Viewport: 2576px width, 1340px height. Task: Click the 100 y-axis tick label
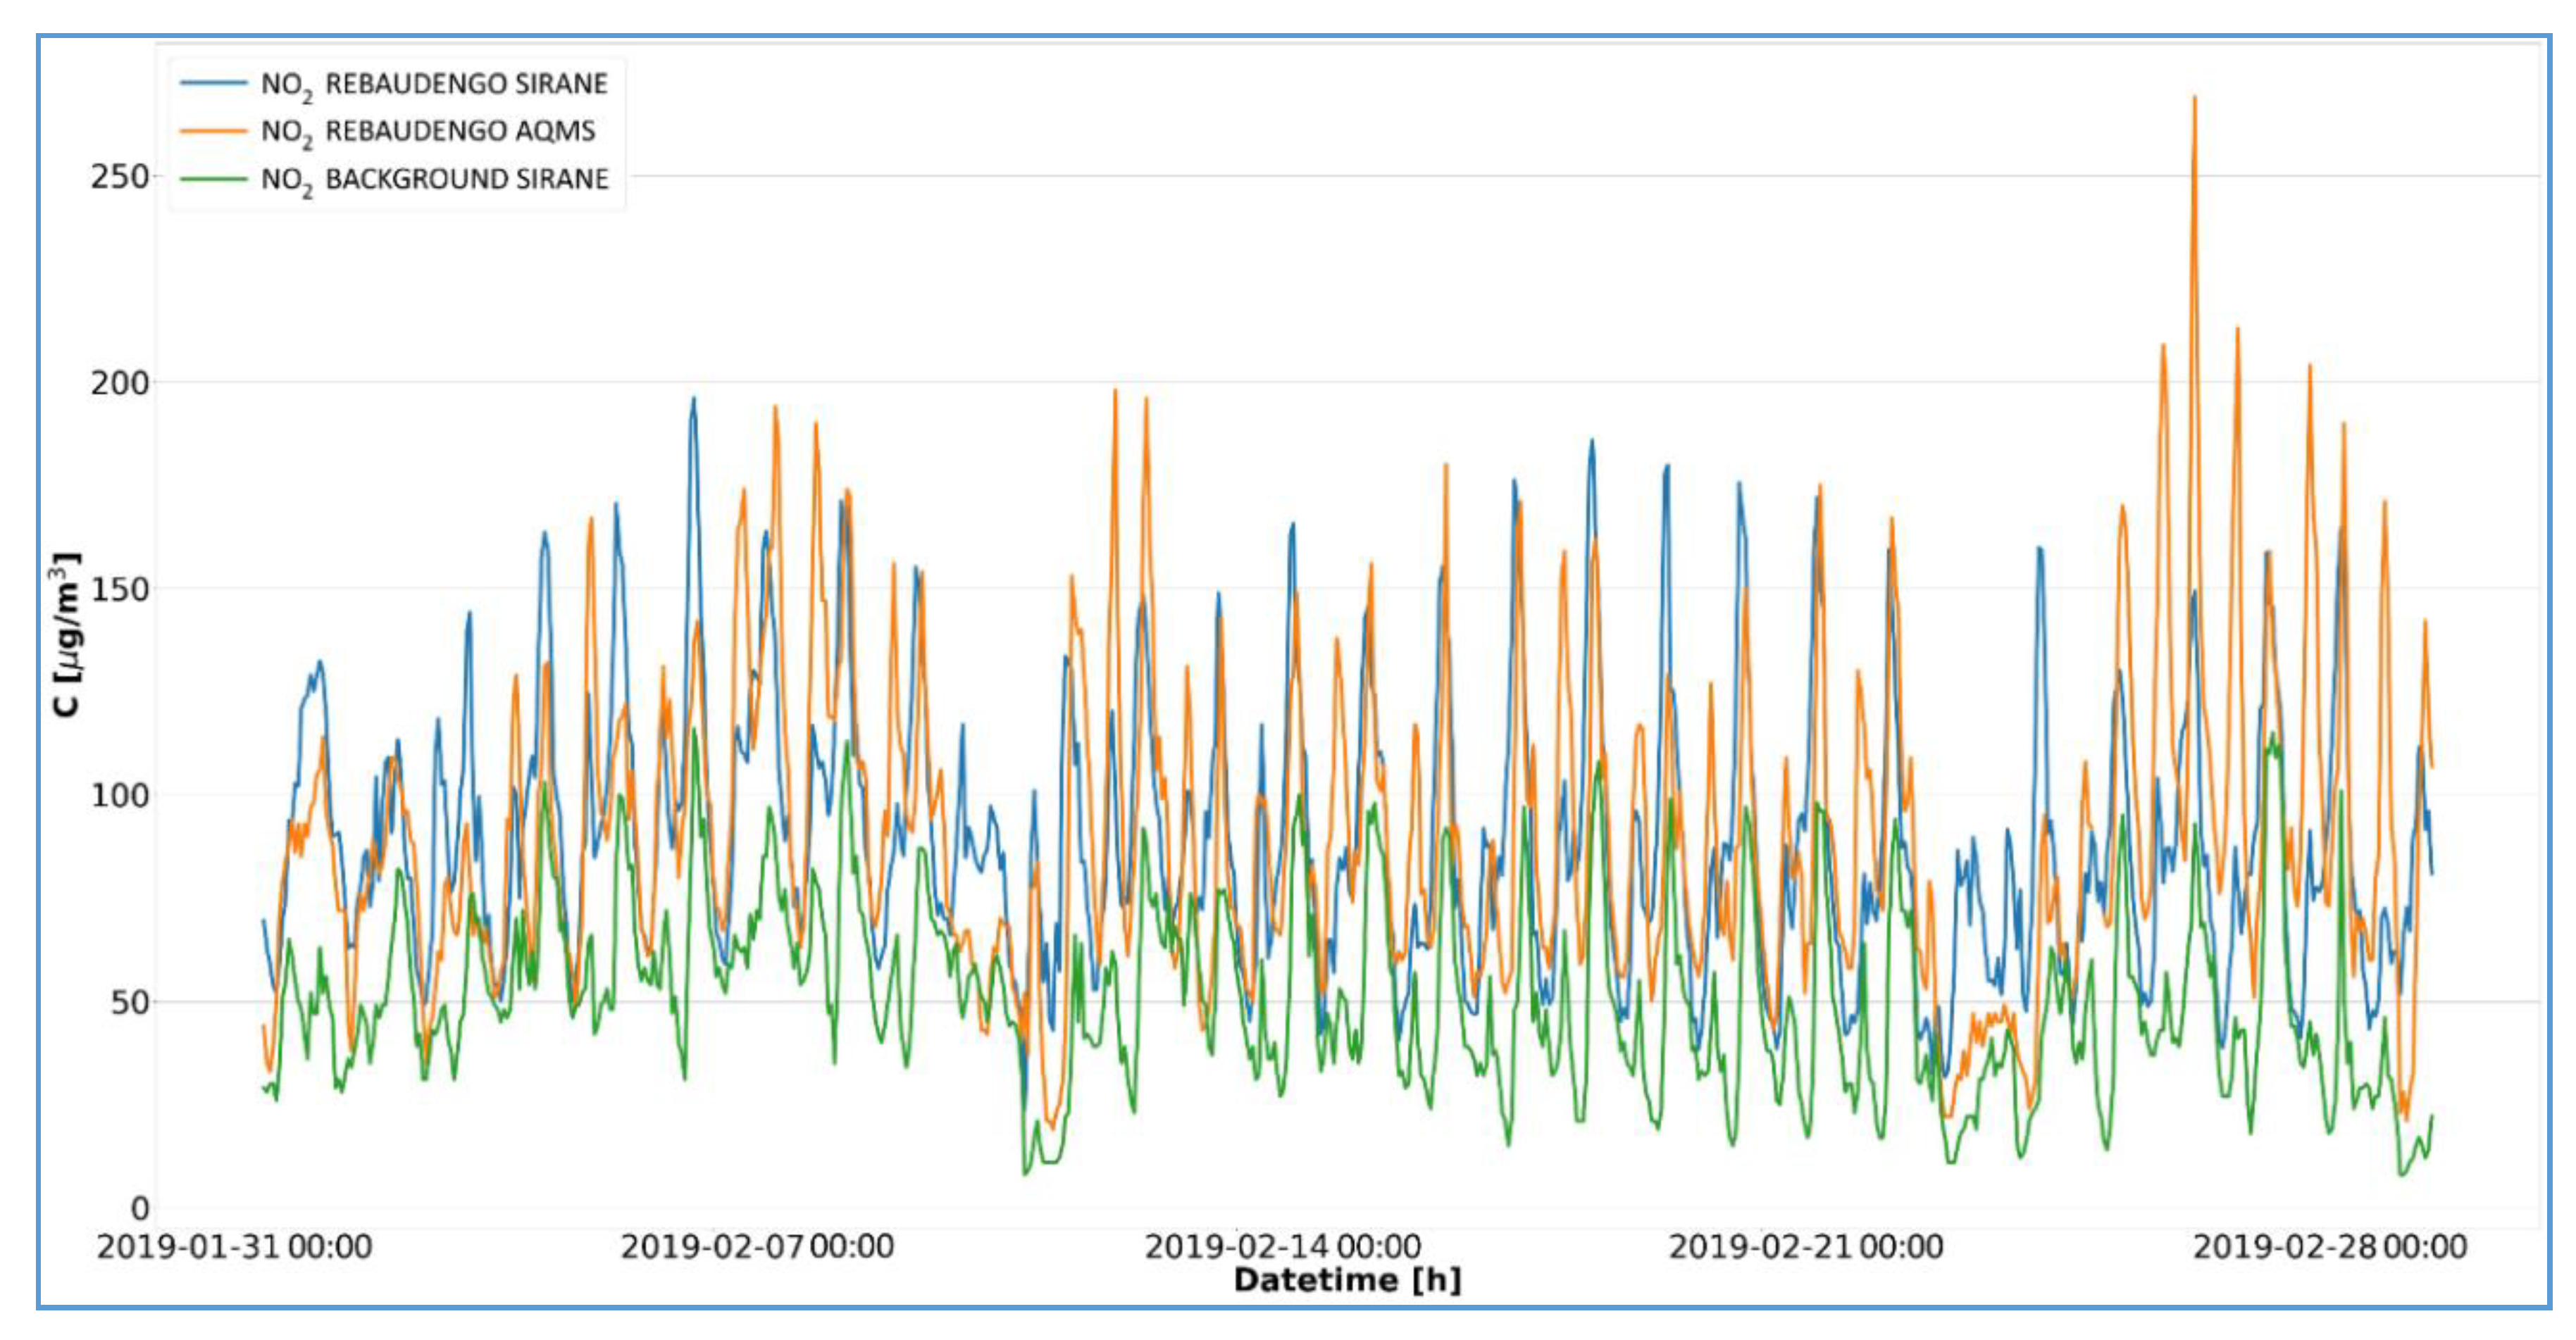tap(119, 796)
